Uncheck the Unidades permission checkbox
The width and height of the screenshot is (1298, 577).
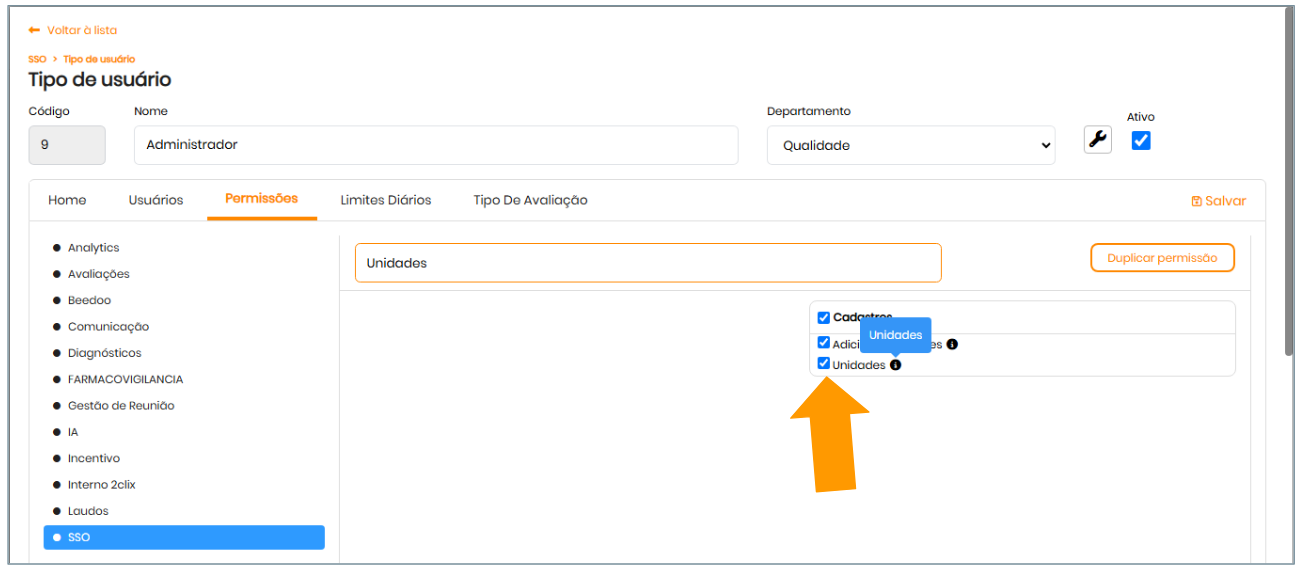[823, 364]
